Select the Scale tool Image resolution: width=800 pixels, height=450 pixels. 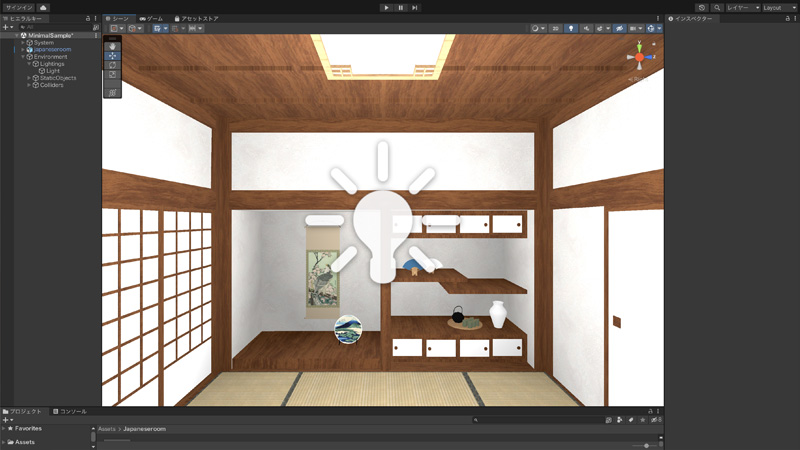(112, 74)
